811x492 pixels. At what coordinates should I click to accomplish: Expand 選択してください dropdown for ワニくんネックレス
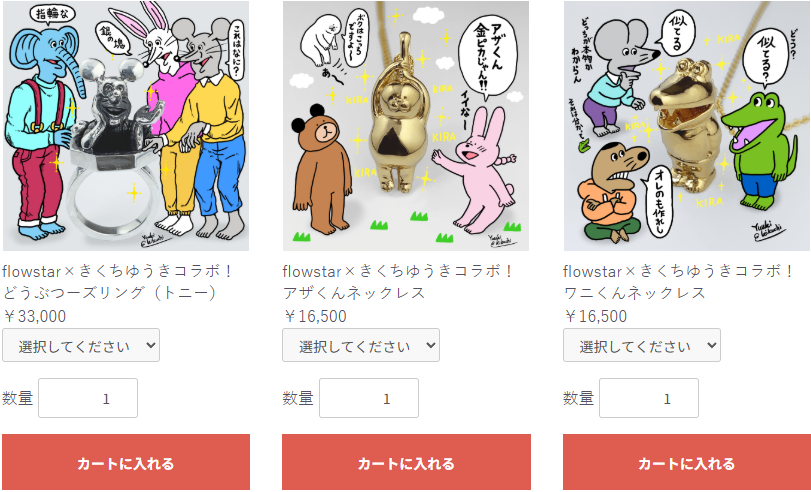click(x=642, y=345)
